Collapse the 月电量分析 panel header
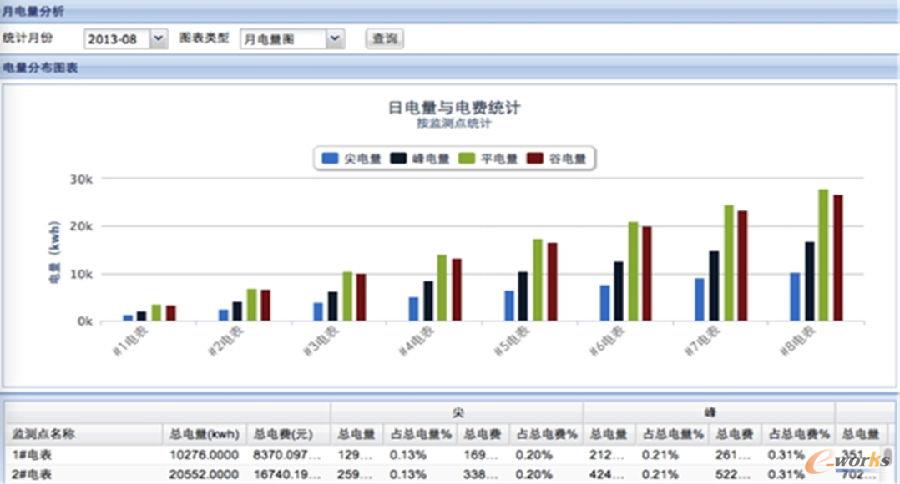 [x=34, y=10]
